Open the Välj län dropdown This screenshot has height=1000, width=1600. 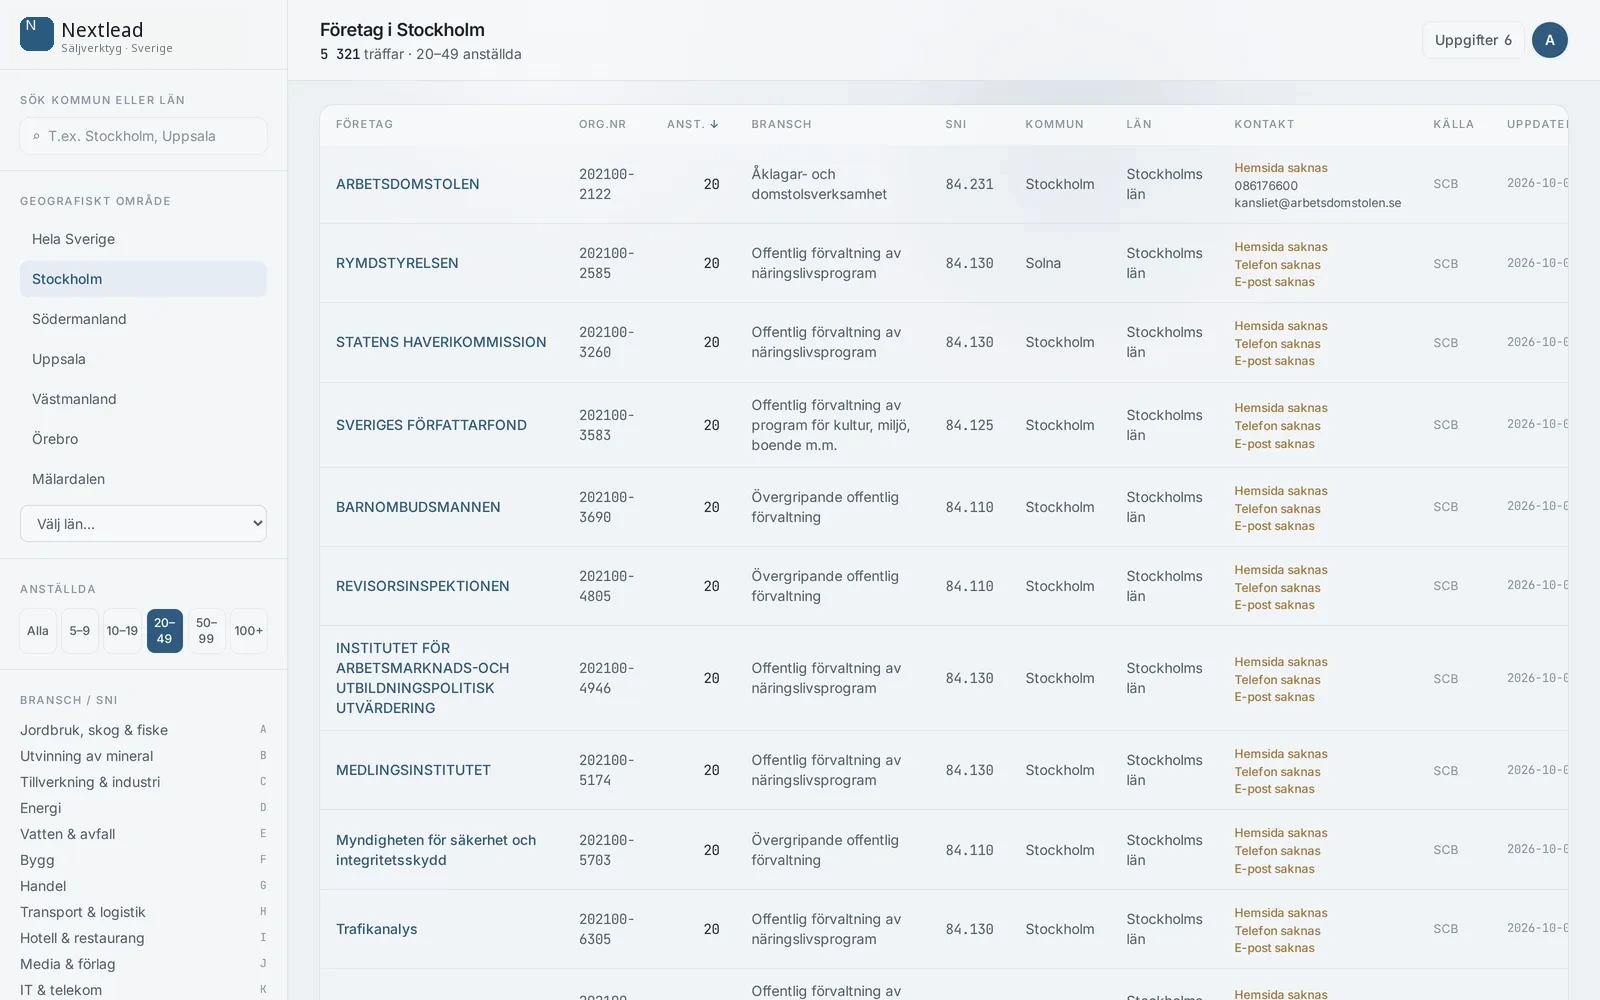click(143, 524)
